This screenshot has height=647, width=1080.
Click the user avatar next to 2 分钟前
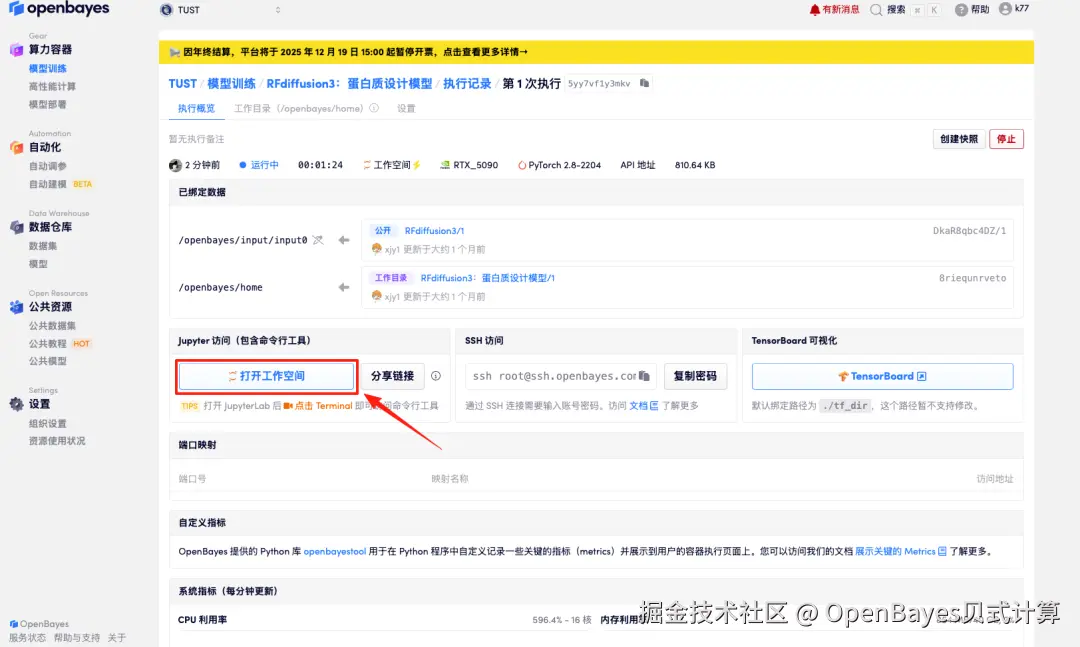click(175, 165)
